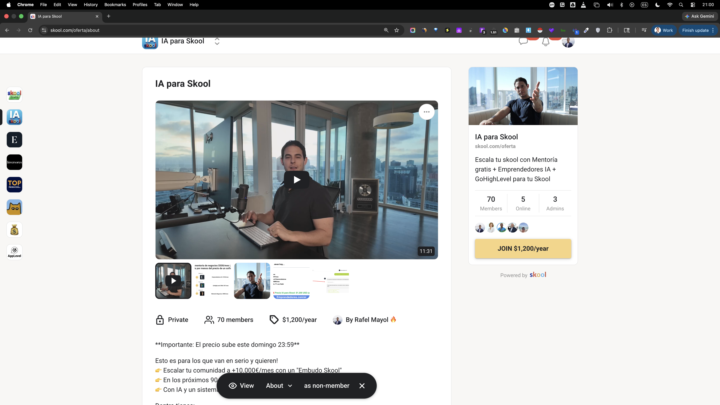Open the money bag community icon in sidebar
Viewport: 720px width, 405px height.
14,230
